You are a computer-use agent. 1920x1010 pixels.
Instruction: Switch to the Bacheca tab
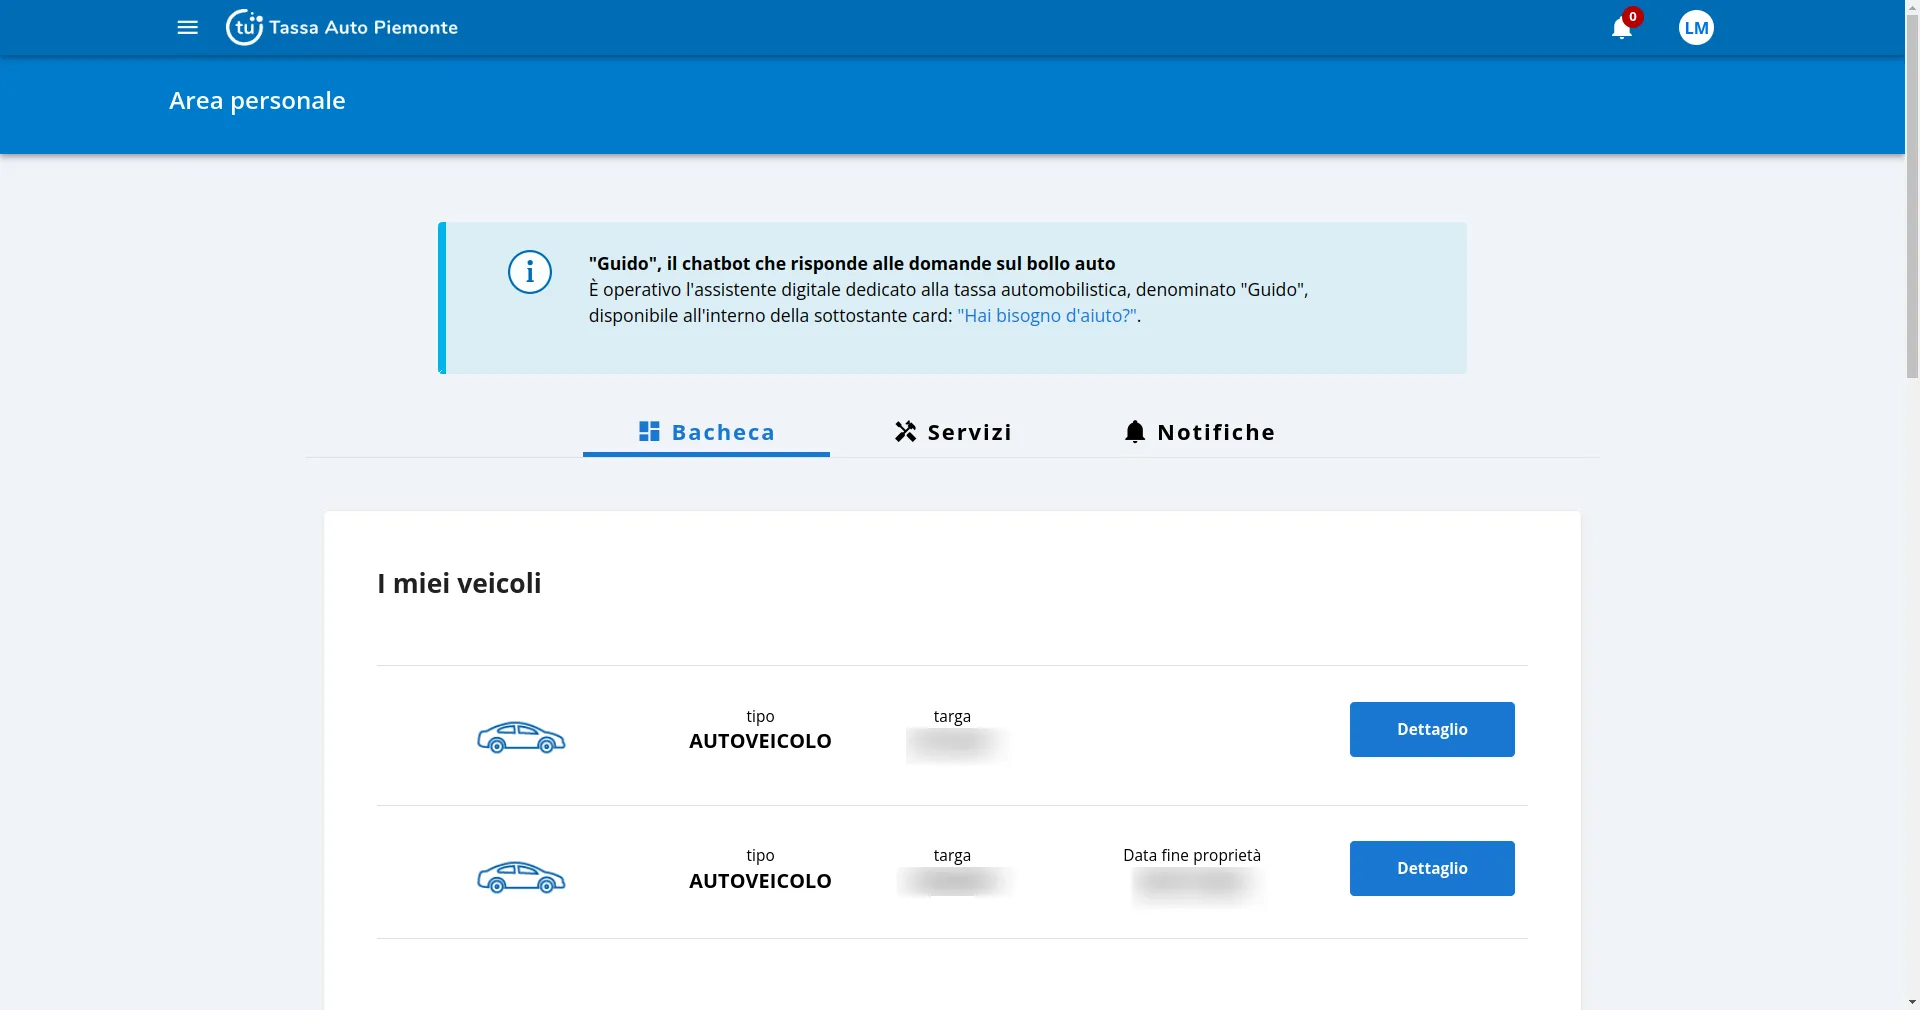coord(706,432)
